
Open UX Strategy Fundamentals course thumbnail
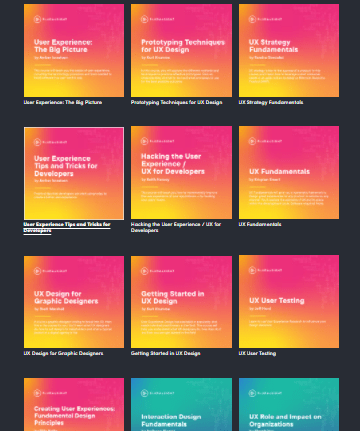tap(289, 50)
